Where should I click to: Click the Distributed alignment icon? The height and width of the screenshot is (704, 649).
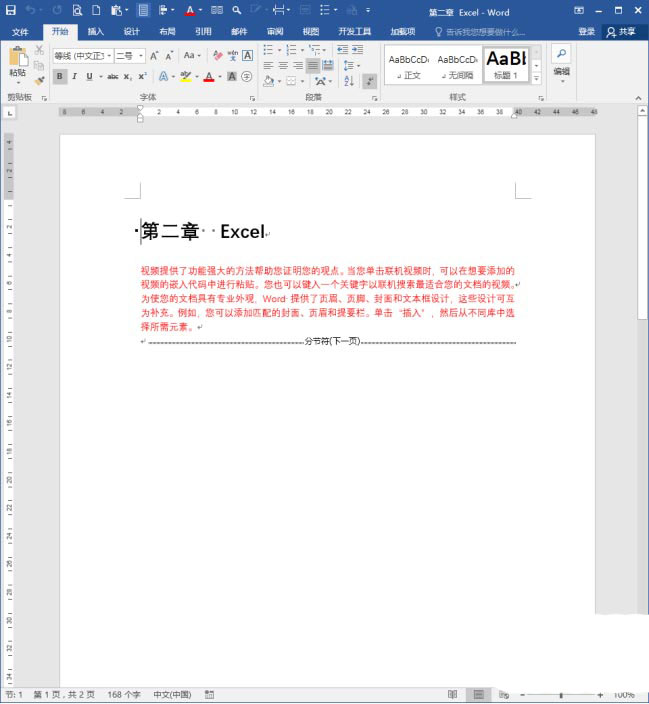328,66
